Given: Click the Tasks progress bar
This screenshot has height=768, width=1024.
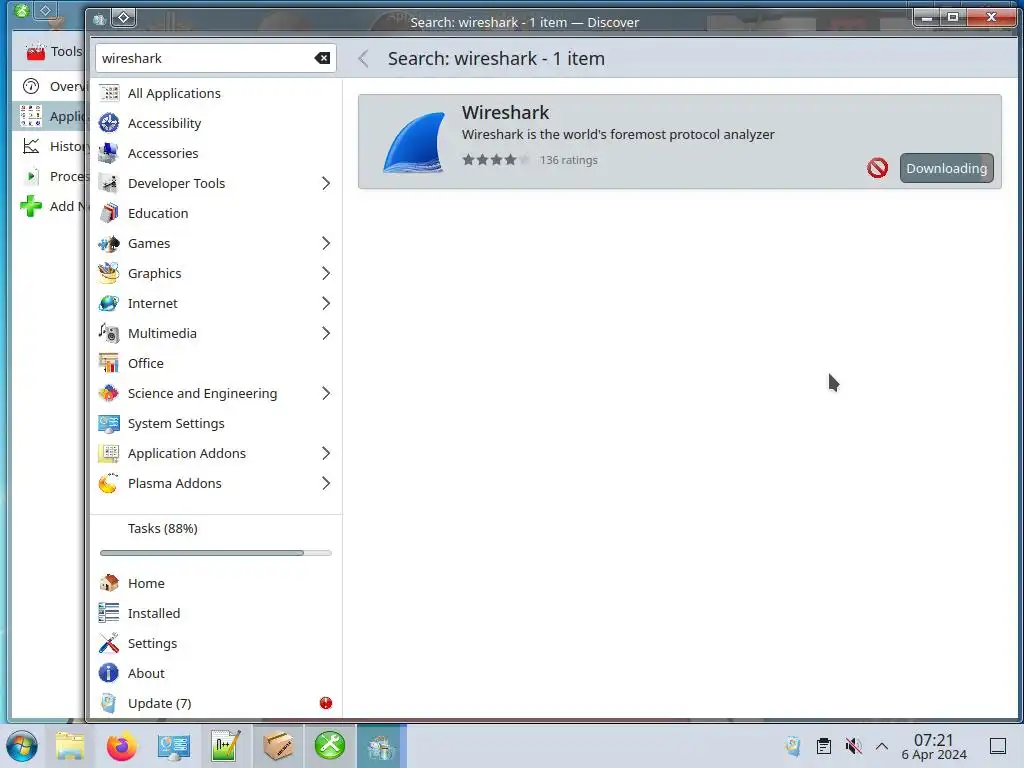Looking at the screenshot, I should 216,553.
